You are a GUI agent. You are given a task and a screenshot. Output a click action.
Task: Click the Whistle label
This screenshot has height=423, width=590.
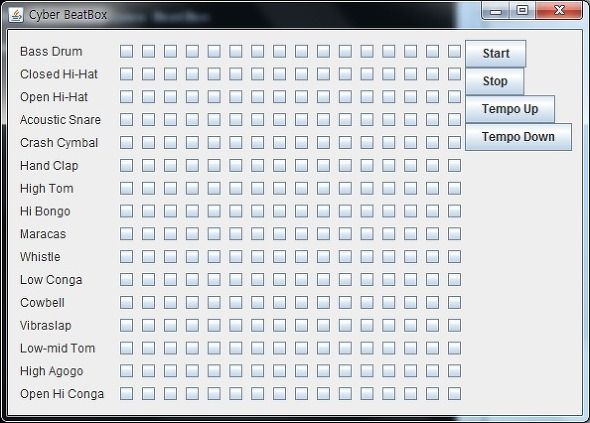[x=40, y=257]
